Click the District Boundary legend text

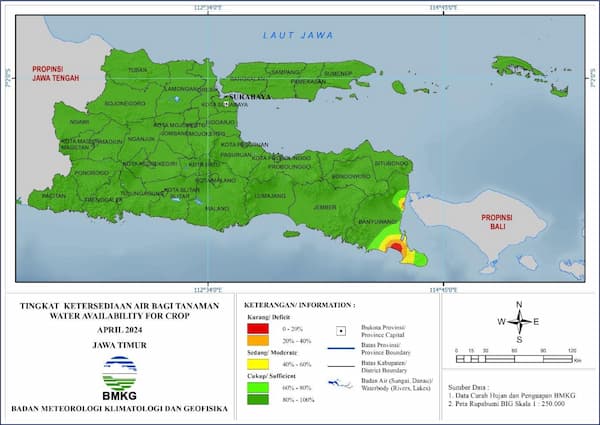(384, 370)
